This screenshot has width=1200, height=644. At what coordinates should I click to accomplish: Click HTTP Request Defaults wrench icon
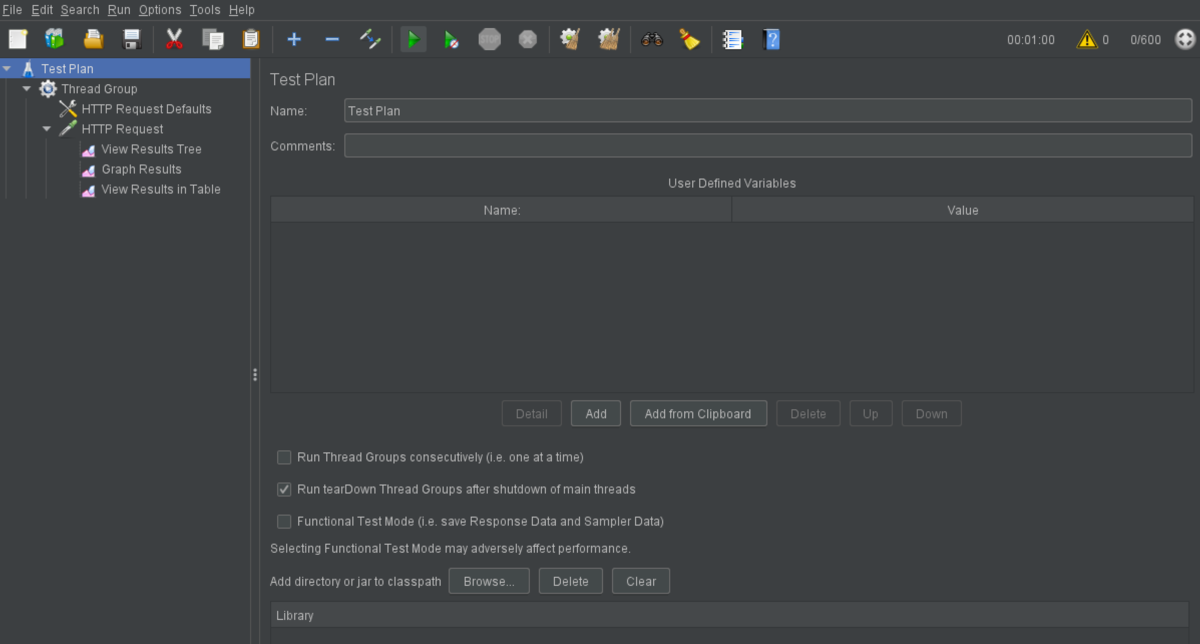(x=68, y=109)
